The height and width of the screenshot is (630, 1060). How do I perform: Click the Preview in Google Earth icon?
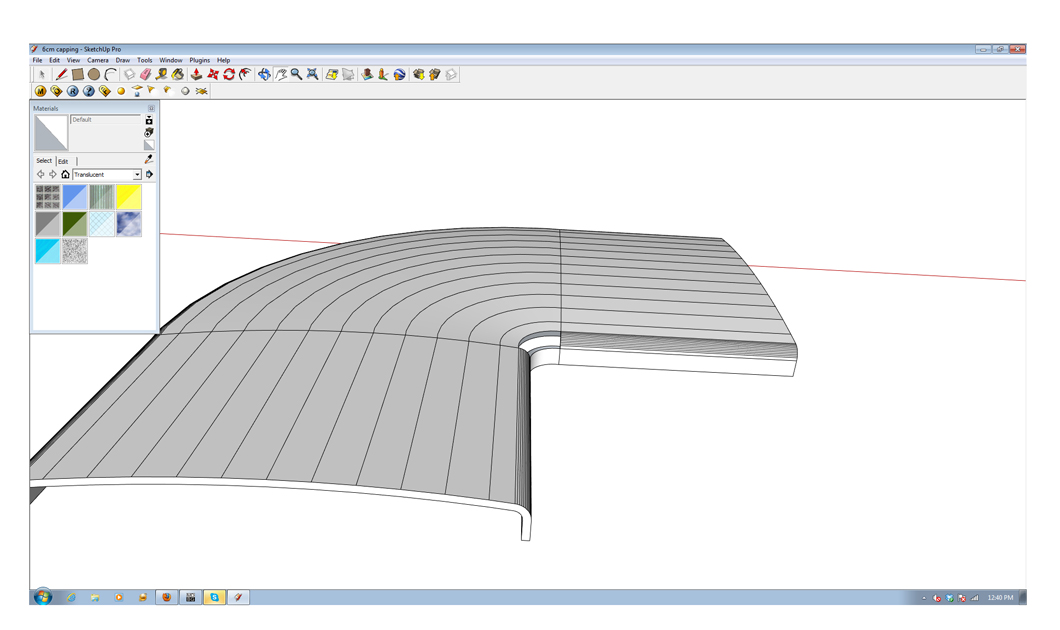[x=400, y=74]
